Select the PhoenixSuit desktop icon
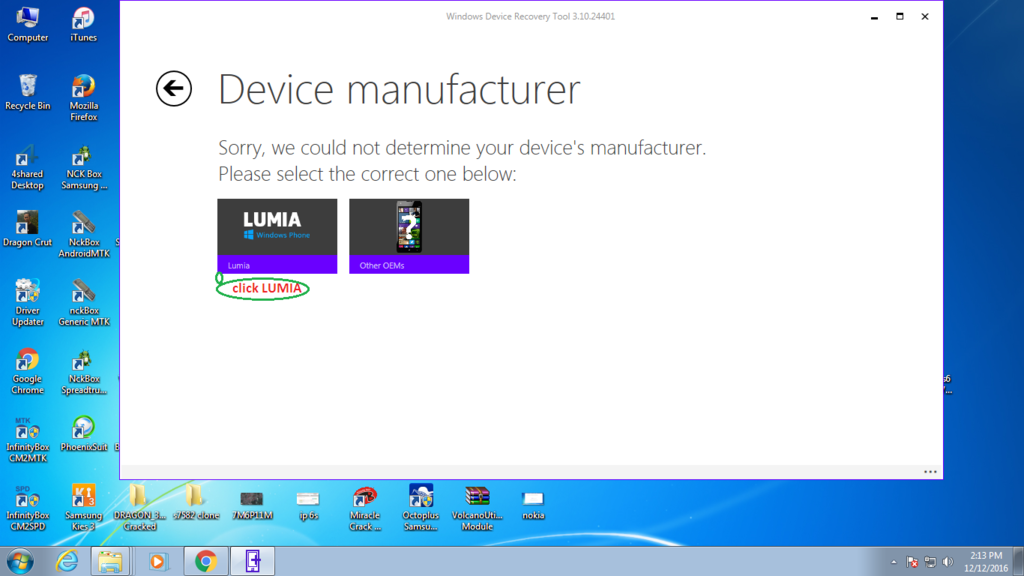This screenshot has width=1024, height=576. click(83, 432)
